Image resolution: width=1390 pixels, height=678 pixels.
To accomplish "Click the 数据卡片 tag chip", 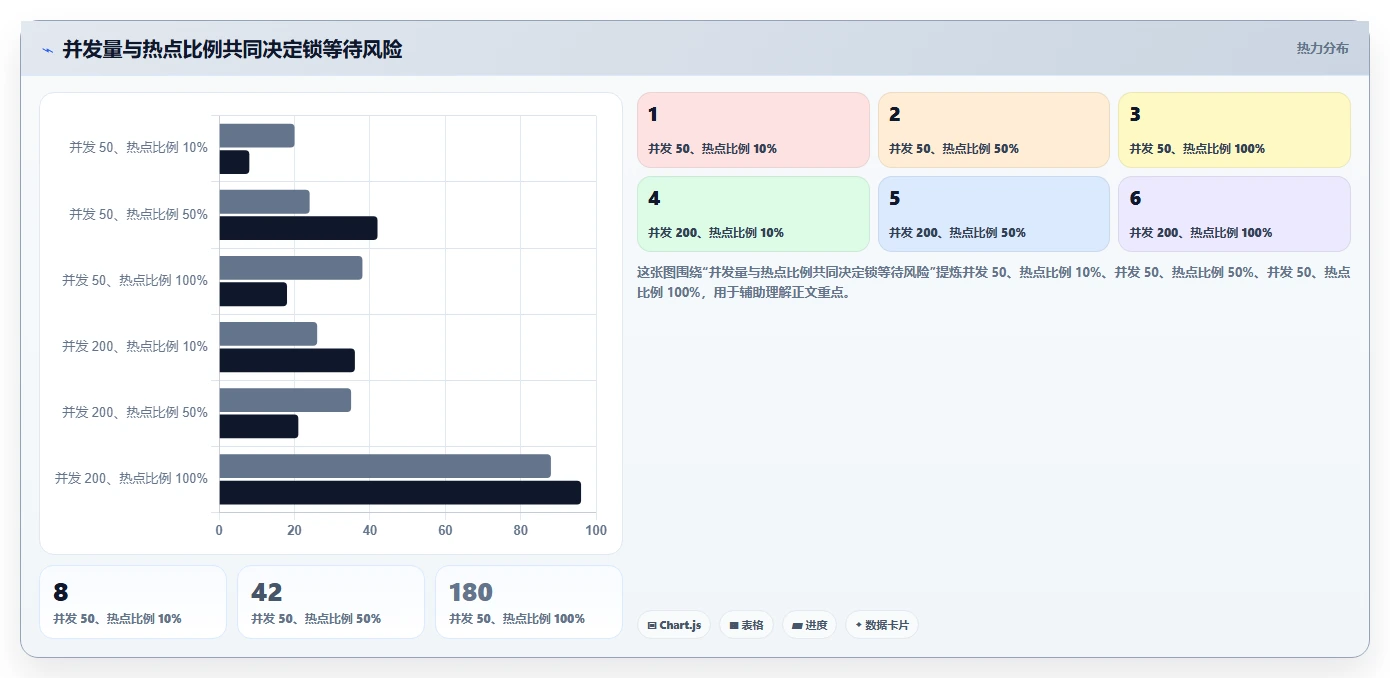I will (882, 625).
